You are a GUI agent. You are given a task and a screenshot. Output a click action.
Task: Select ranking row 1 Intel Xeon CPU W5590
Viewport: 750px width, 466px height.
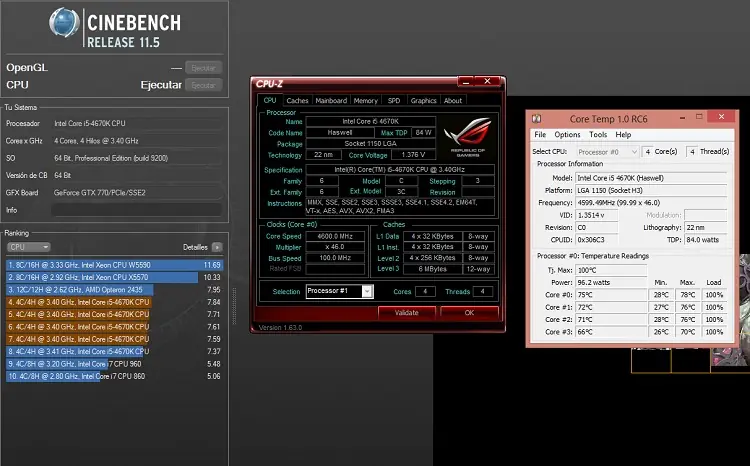pyautogui.click(x=114, y=265)
